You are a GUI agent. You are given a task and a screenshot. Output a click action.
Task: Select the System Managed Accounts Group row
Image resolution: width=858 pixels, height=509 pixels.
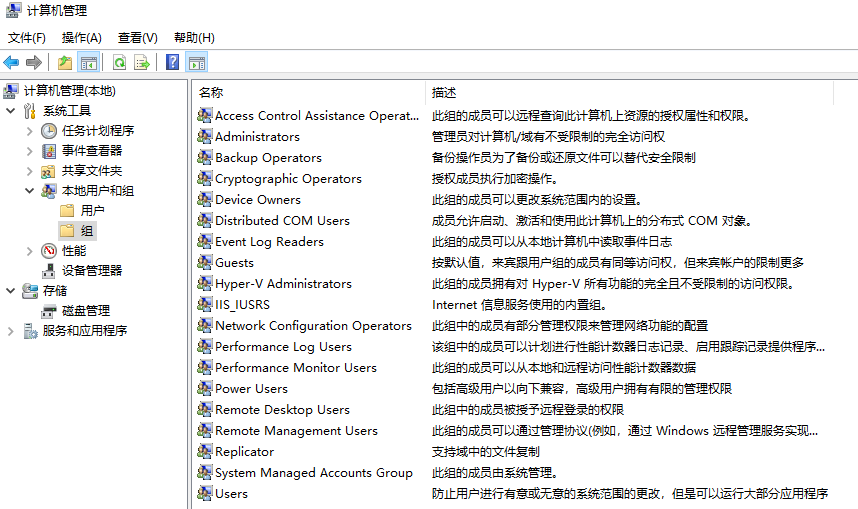[314, 472]
